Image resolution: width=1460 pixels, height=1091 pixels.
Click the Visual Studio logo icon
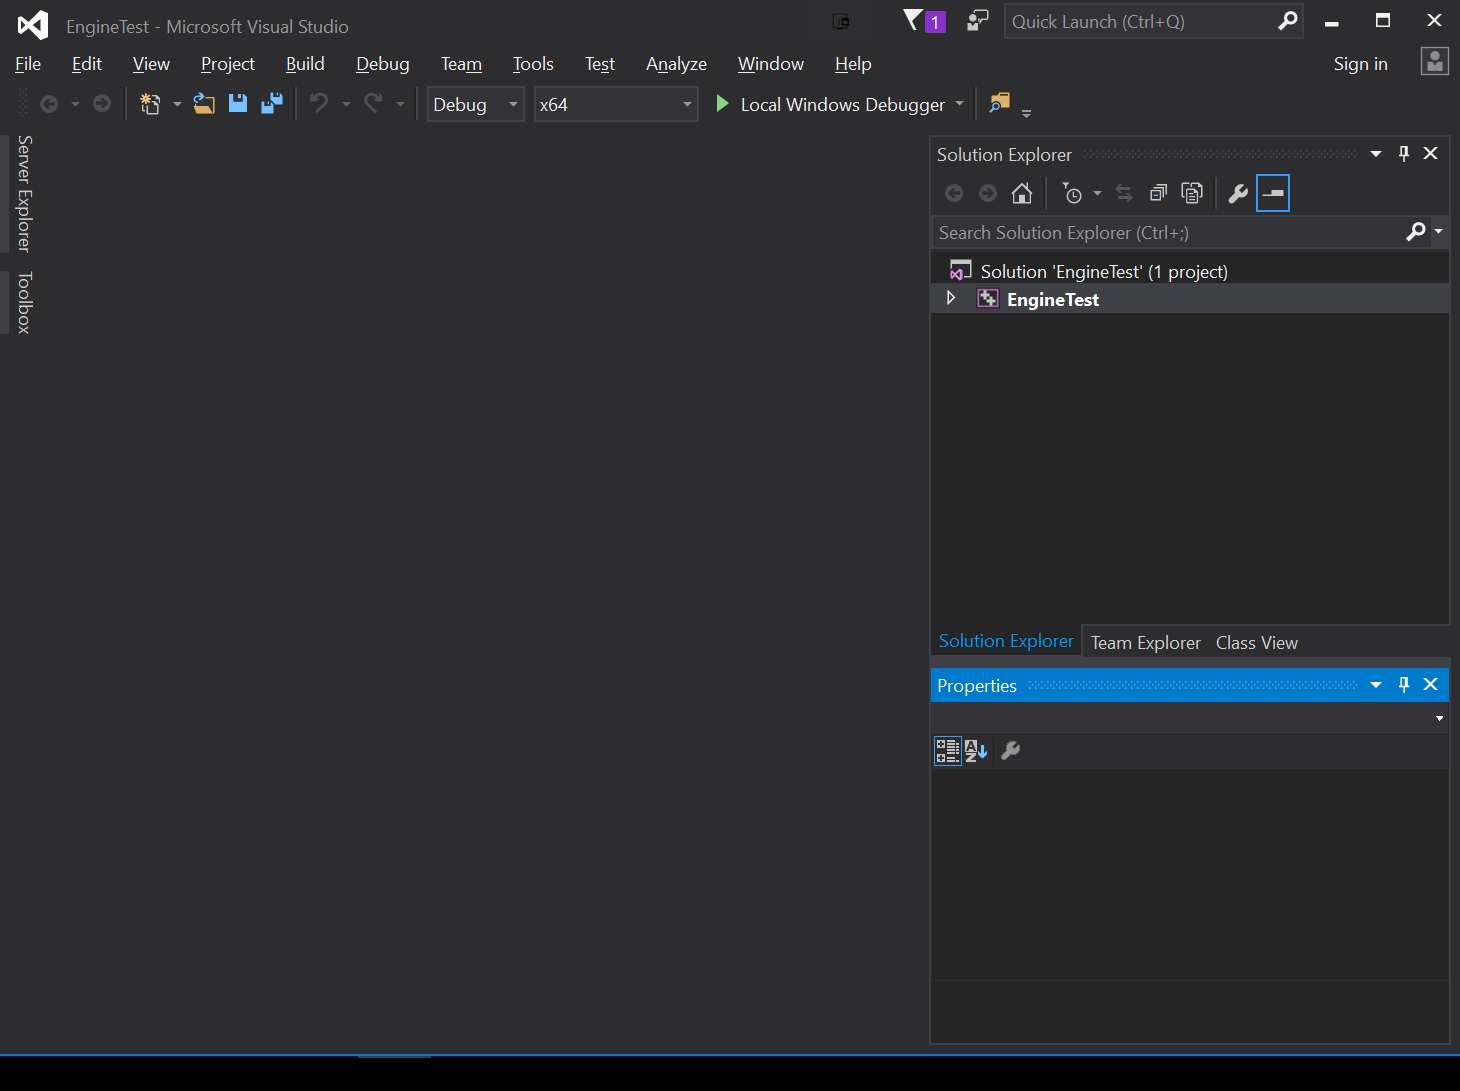point(33,25)
